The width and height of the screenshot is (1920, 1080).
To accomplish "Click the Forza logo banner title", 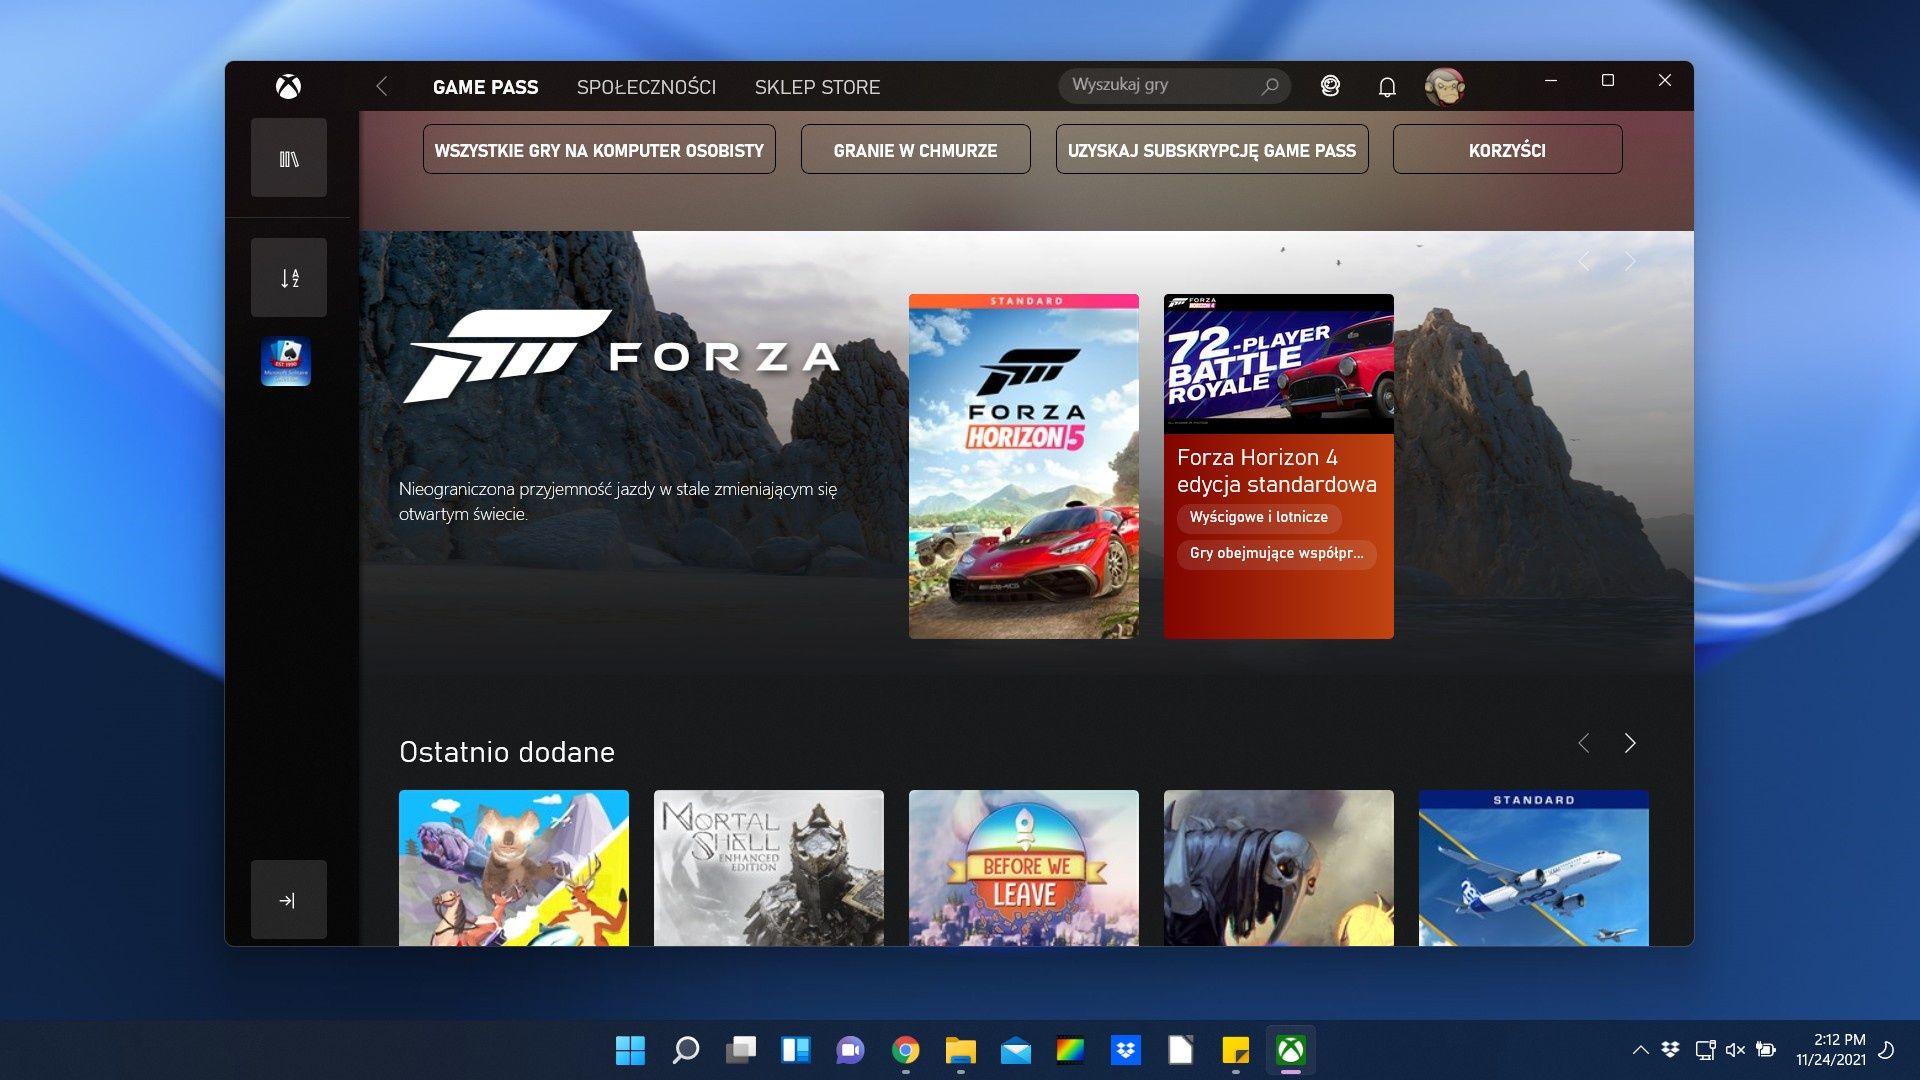I will click(621, 356).
